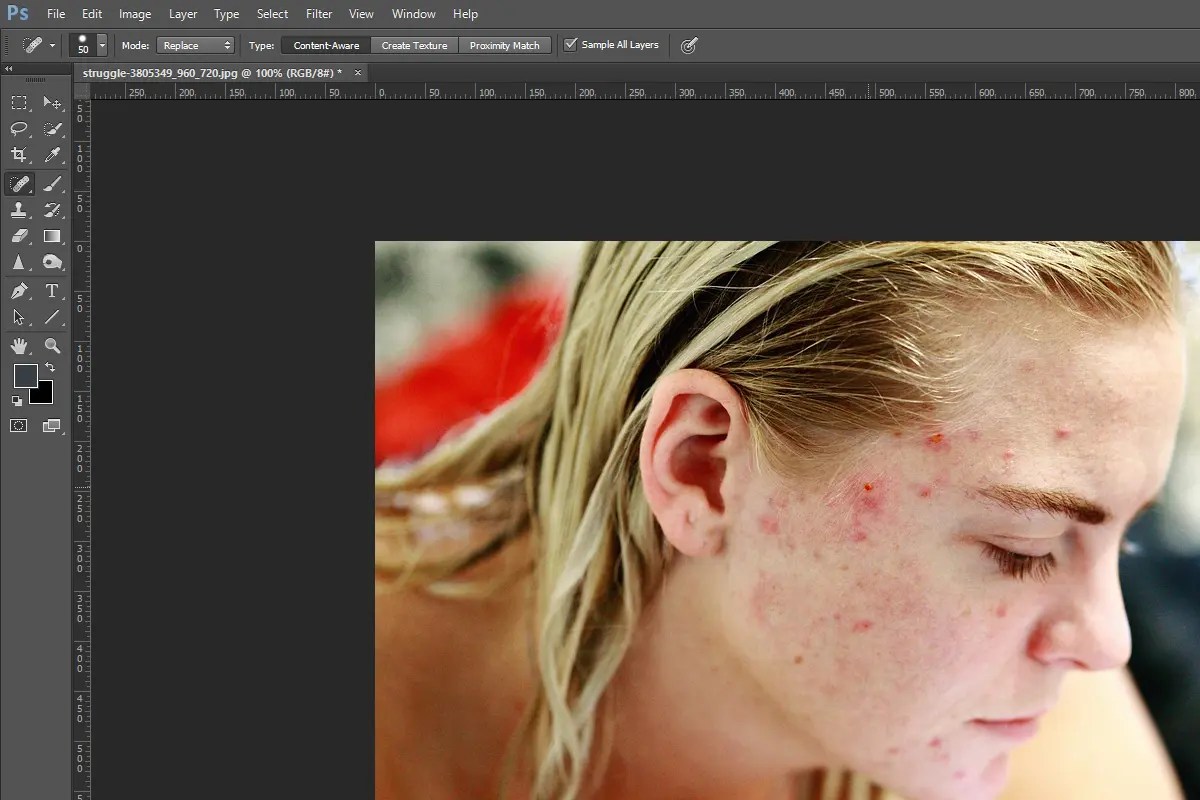Enable Quick Mask mode
Viewport: 1200px width, 800px height.
point(18,425)
